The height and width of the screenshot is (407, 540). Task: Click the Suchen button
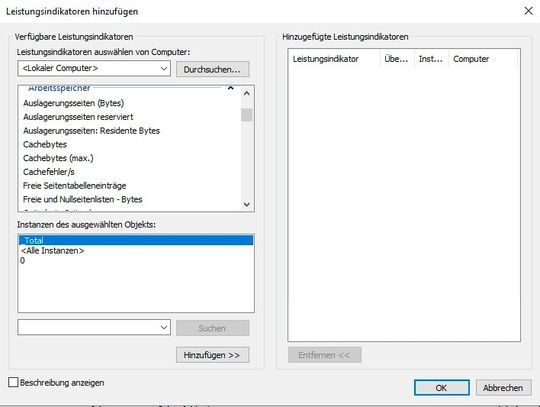(x=212, y=328)
